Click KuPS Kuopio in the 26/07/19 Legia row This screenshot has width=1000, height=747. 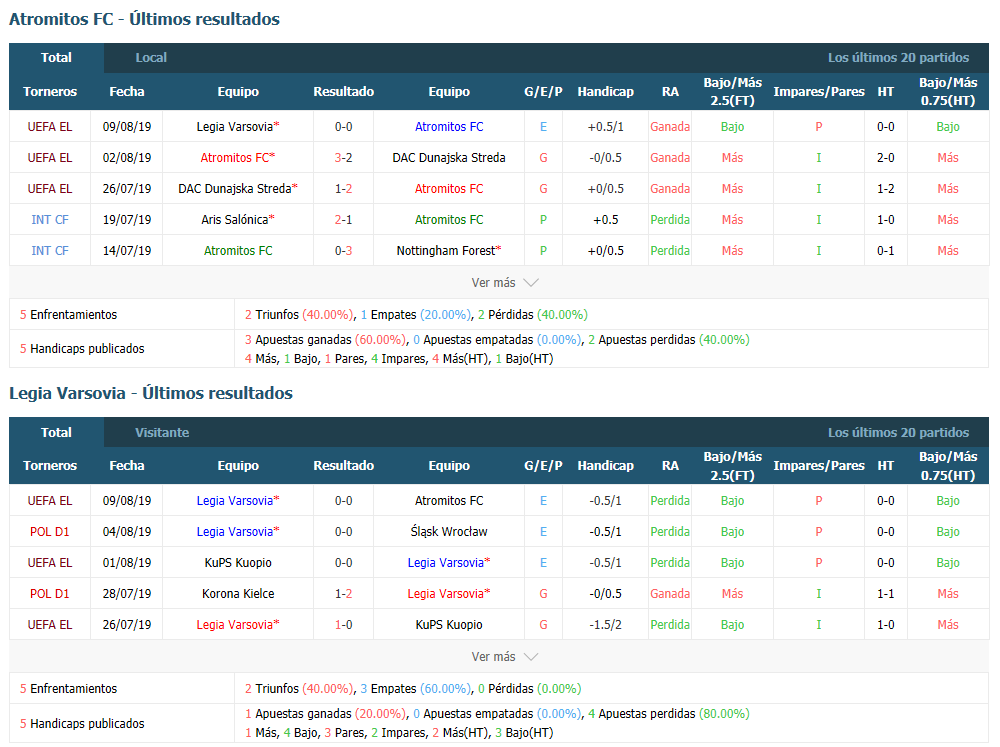pos(449,625)
